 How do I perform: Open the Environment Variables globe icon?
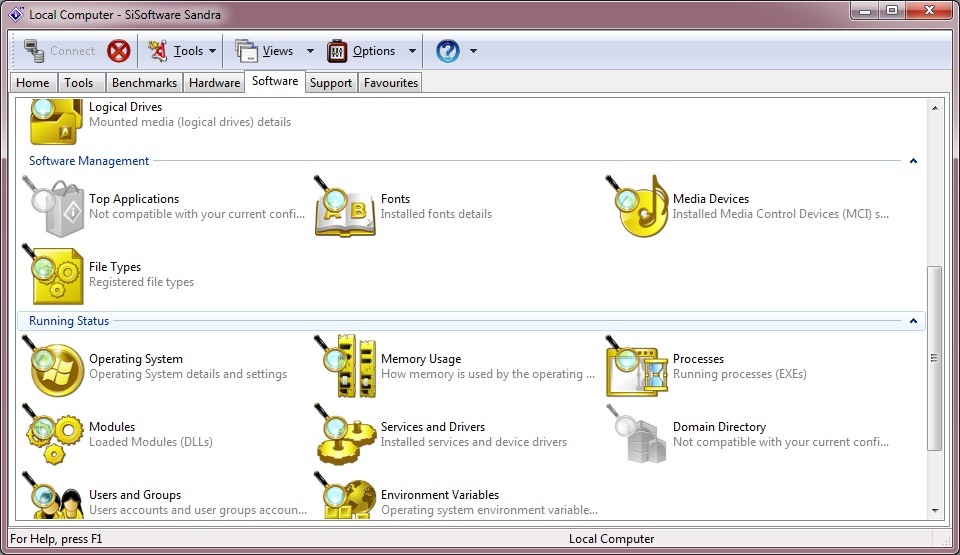345,496
